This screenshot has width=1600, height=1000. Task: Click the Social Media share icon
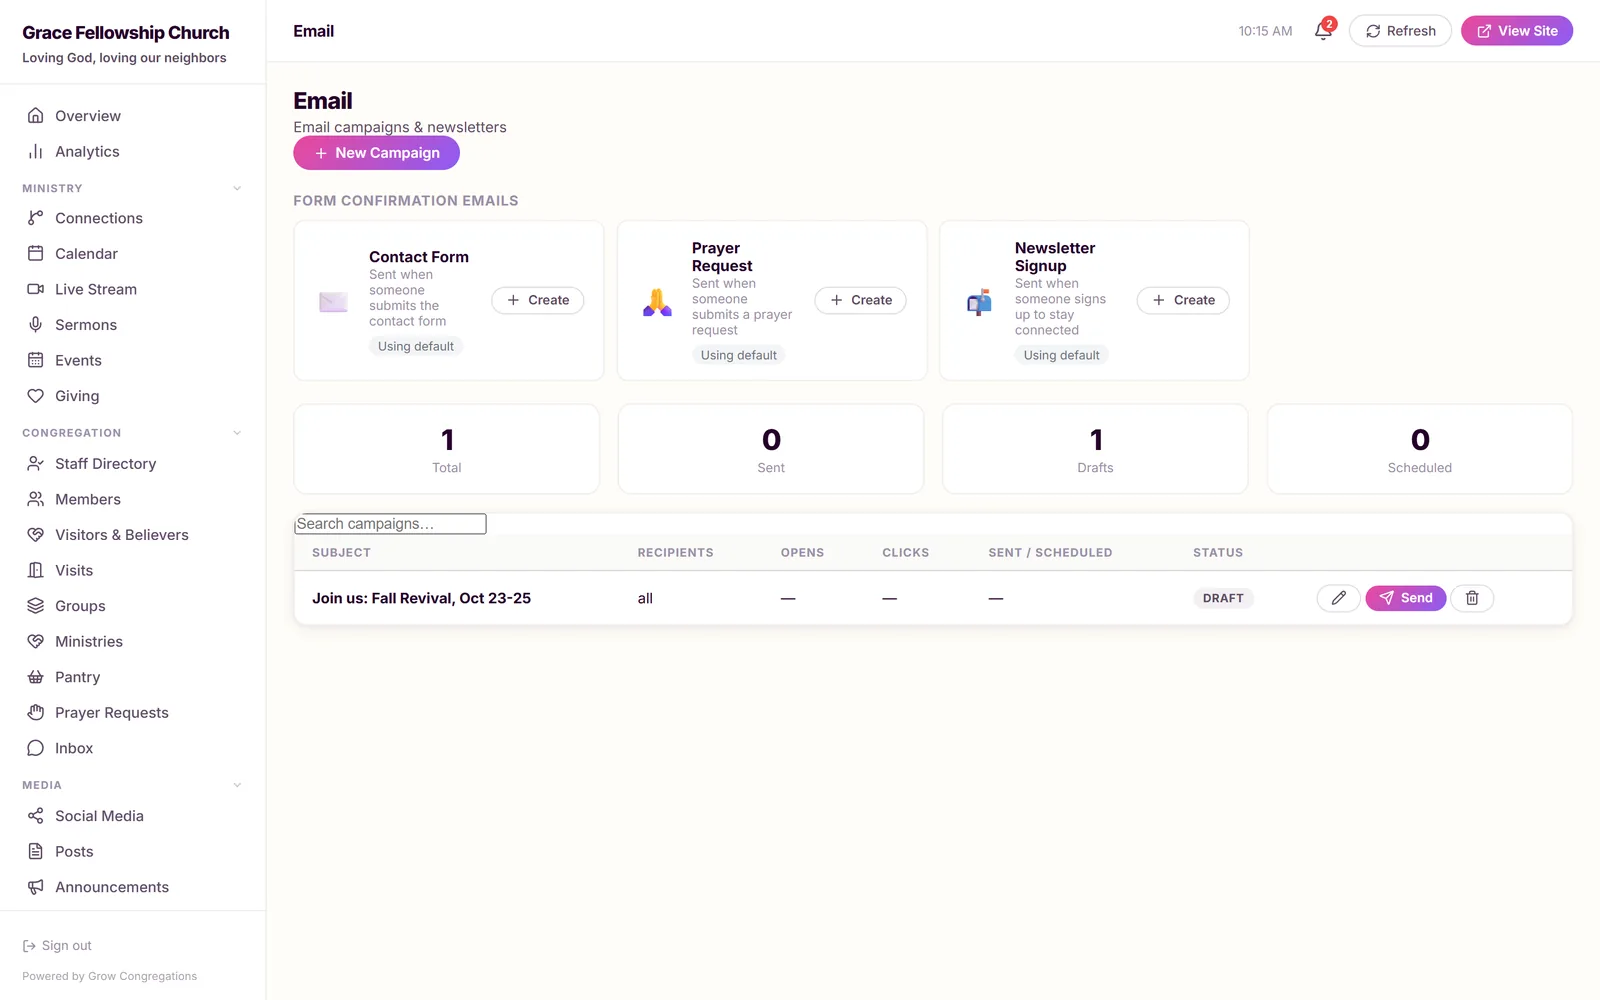click(x=36, y=816)
